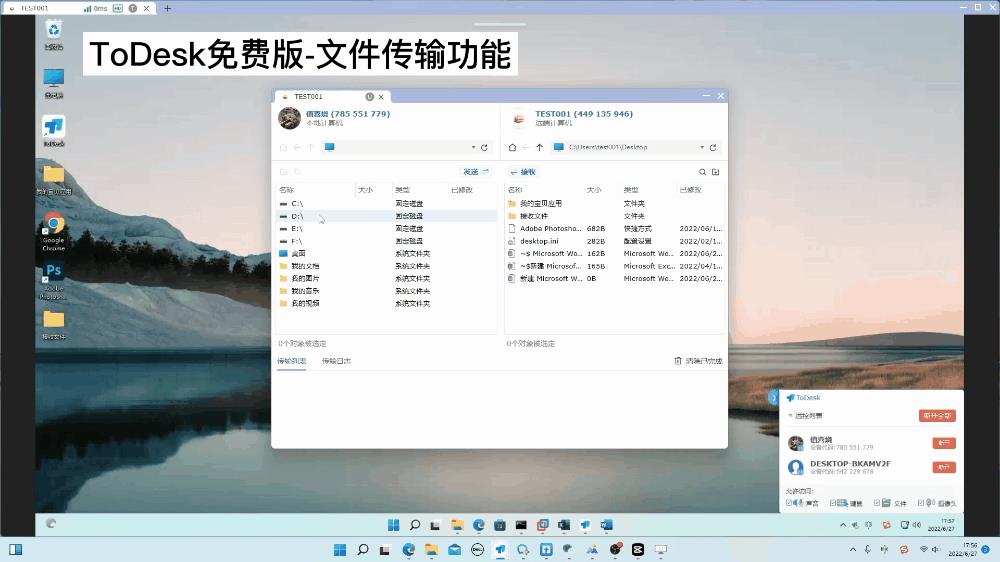The height and width of the screenshot is (562, 1000).
Task: Select the E:\ drive row
Action: 386,228
